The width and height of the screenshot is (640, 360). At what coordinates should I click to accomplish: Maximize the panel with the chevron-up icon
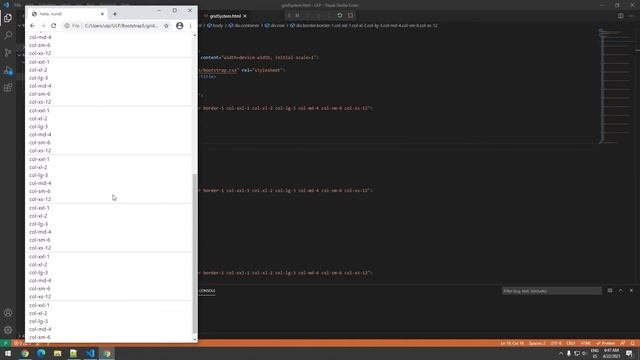coord(620,291)
